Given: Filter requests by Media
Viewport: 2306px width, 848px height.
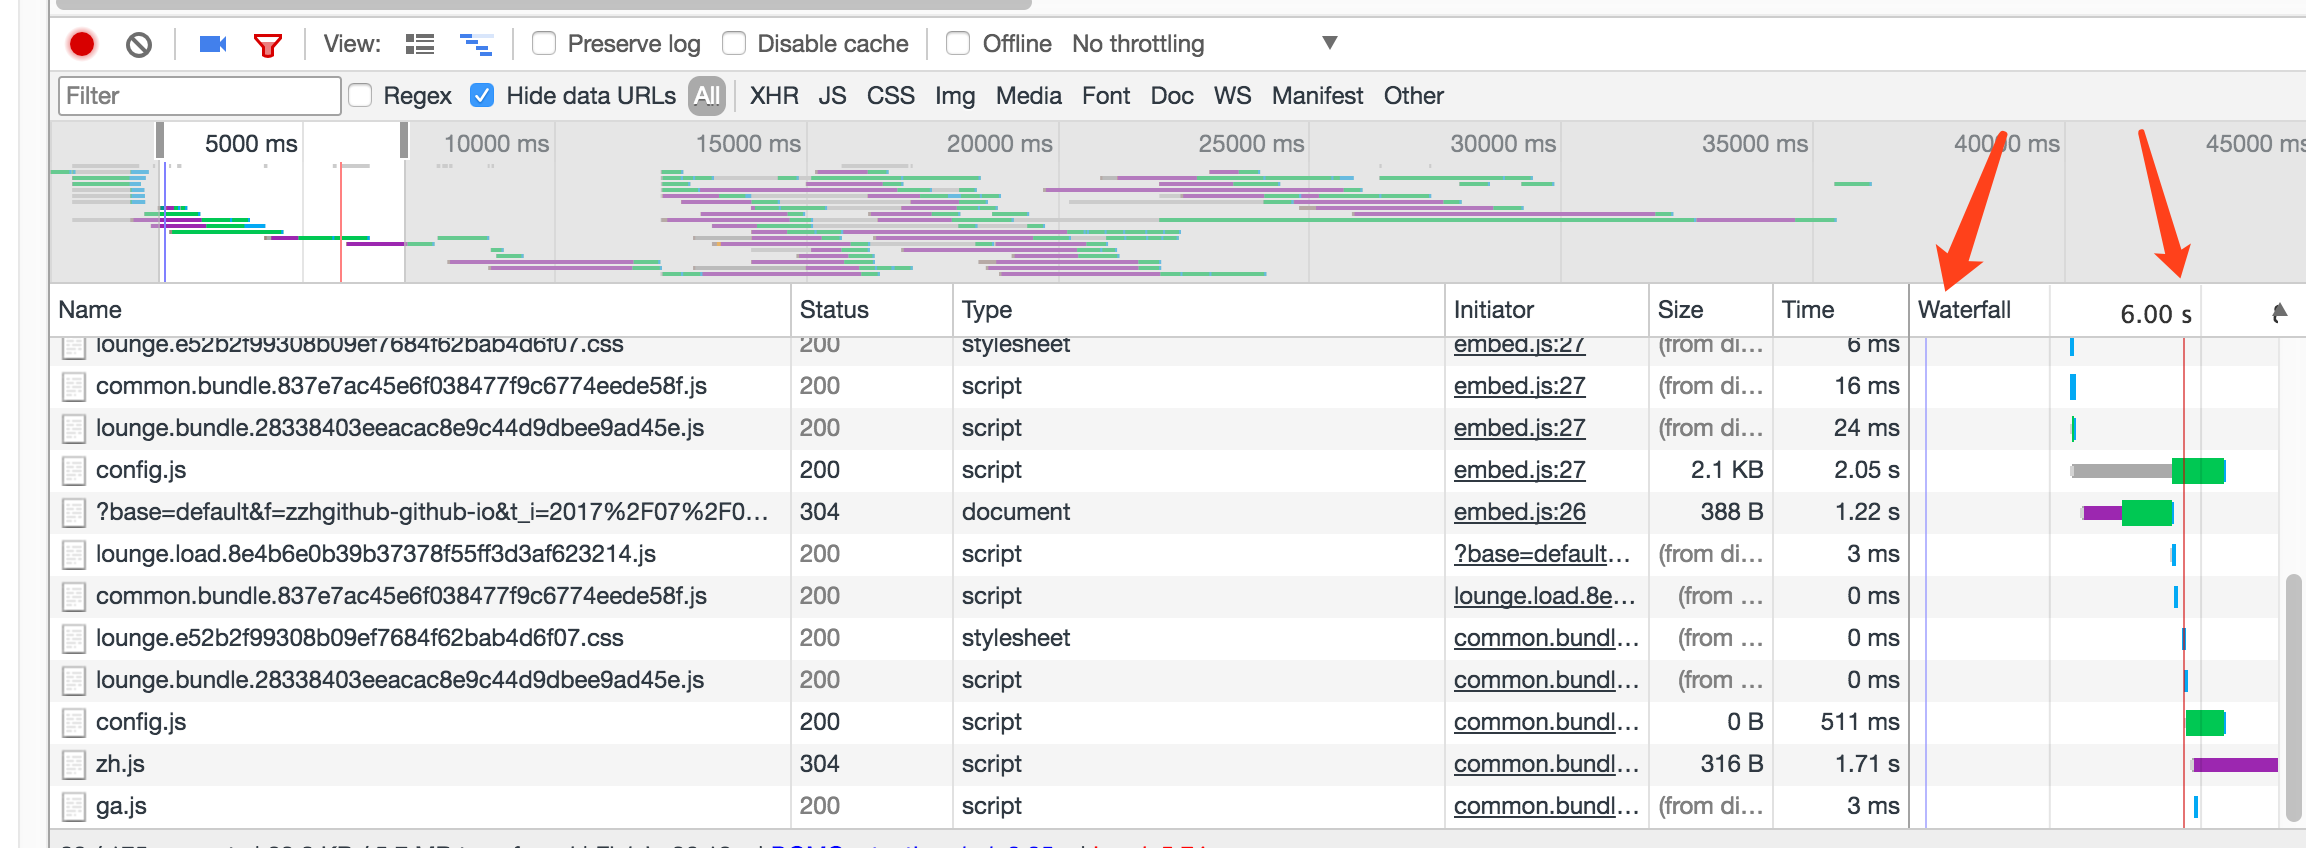Looking at the screenshot, I should click(x=1028, y=96).
